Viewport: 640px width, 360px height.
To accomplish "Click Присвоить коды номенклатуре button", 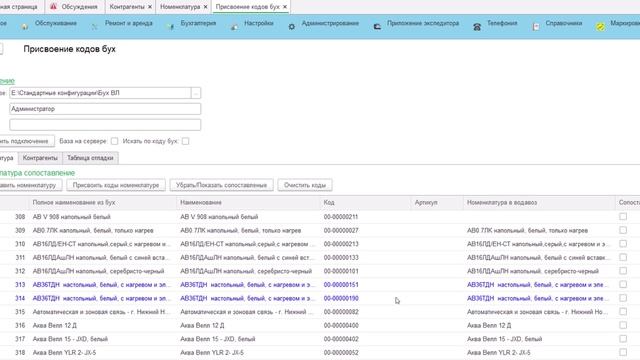I will [116, 185].
